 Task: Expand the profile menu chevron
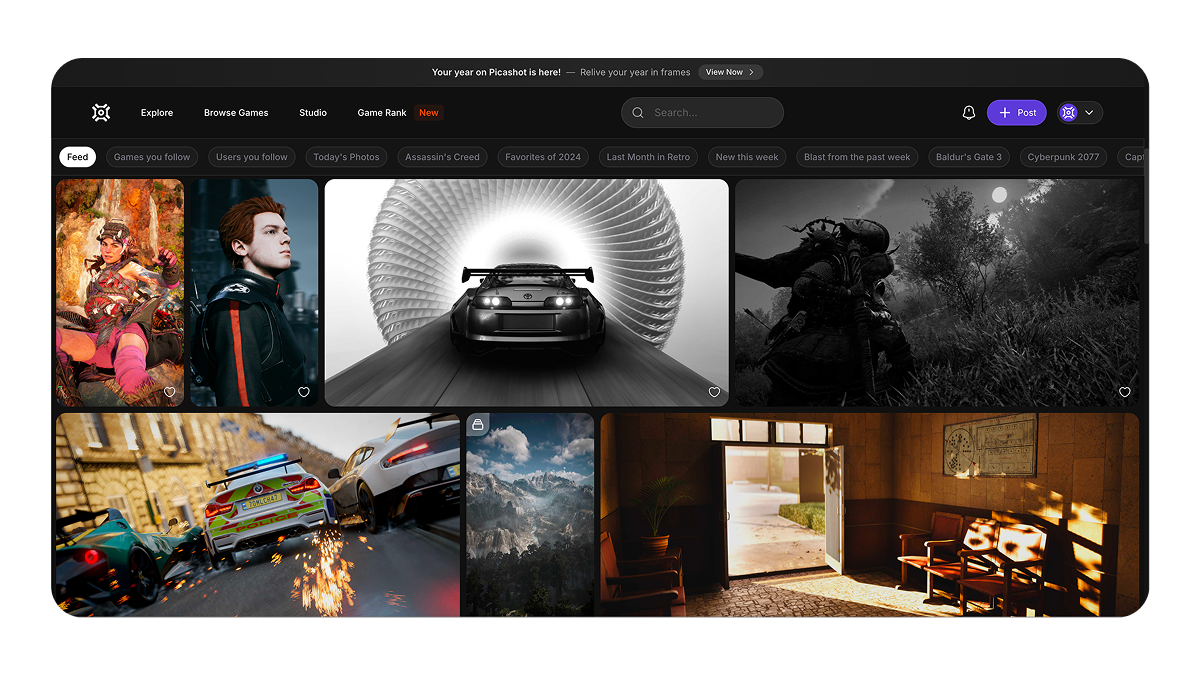point(1089,113)
